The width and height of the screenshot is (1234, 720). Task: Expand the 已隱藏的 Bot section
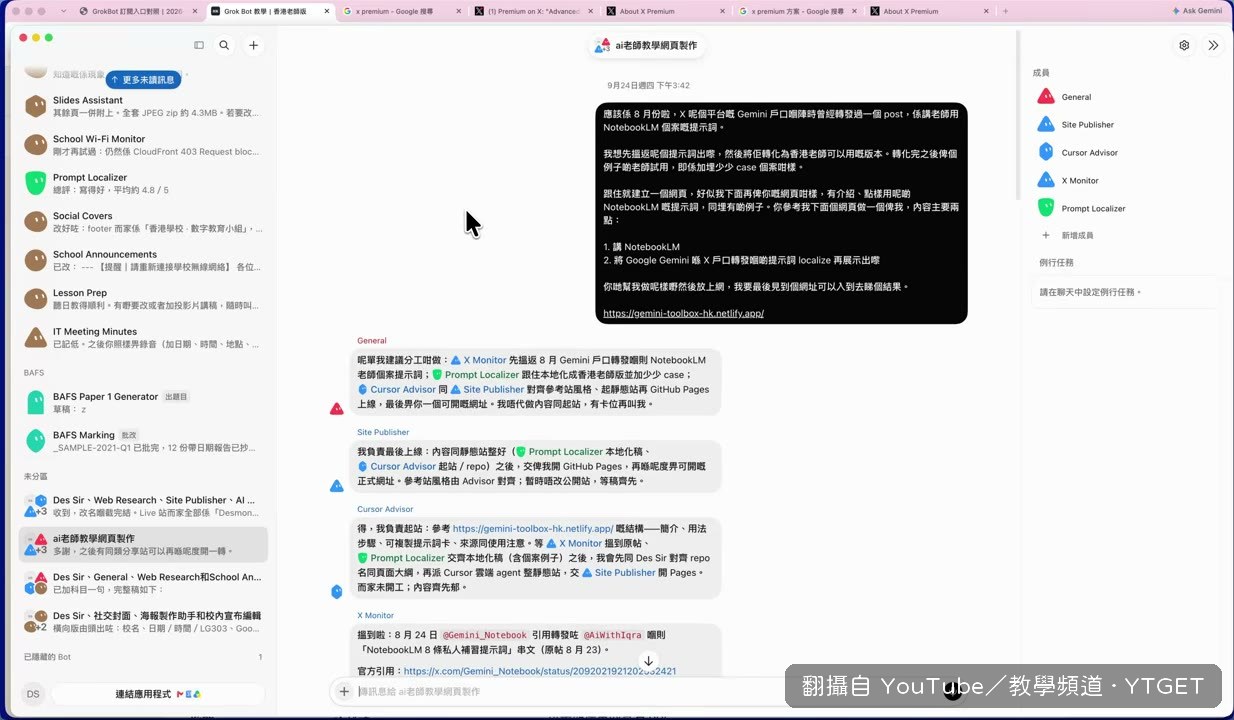pos(143,657)
